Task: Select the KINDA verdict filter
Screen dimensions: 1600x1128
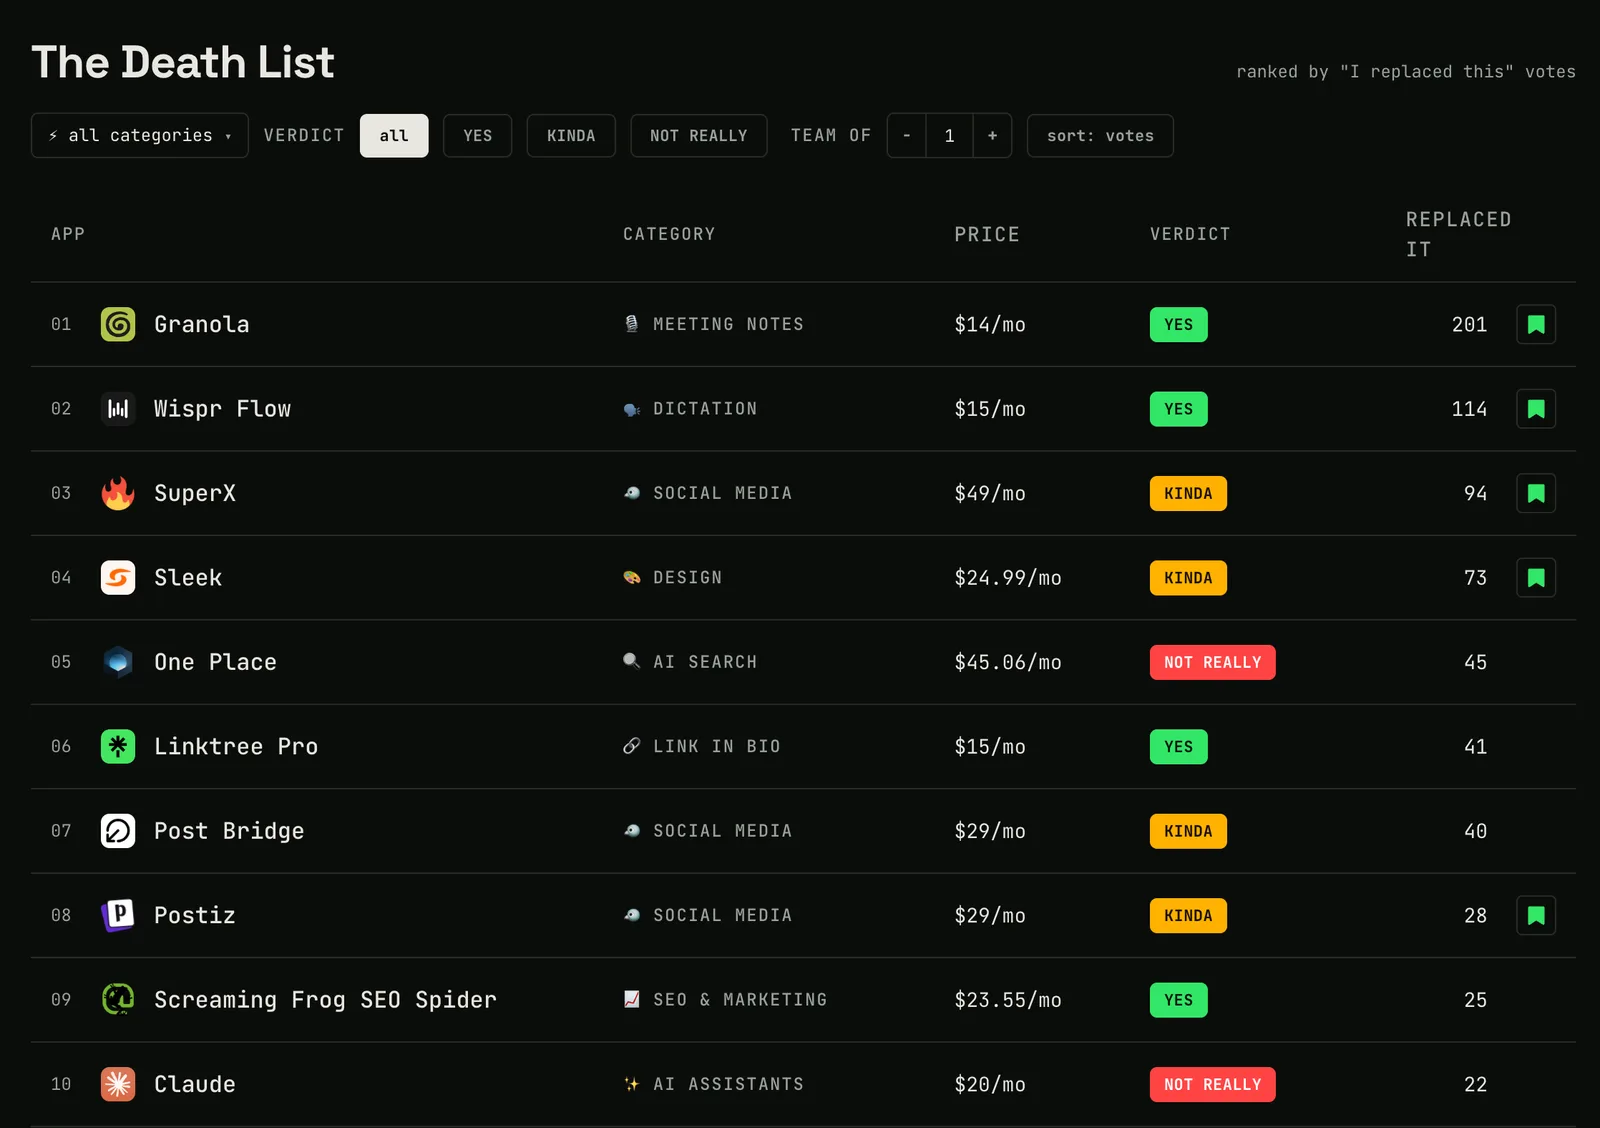Action: point(571,135)
